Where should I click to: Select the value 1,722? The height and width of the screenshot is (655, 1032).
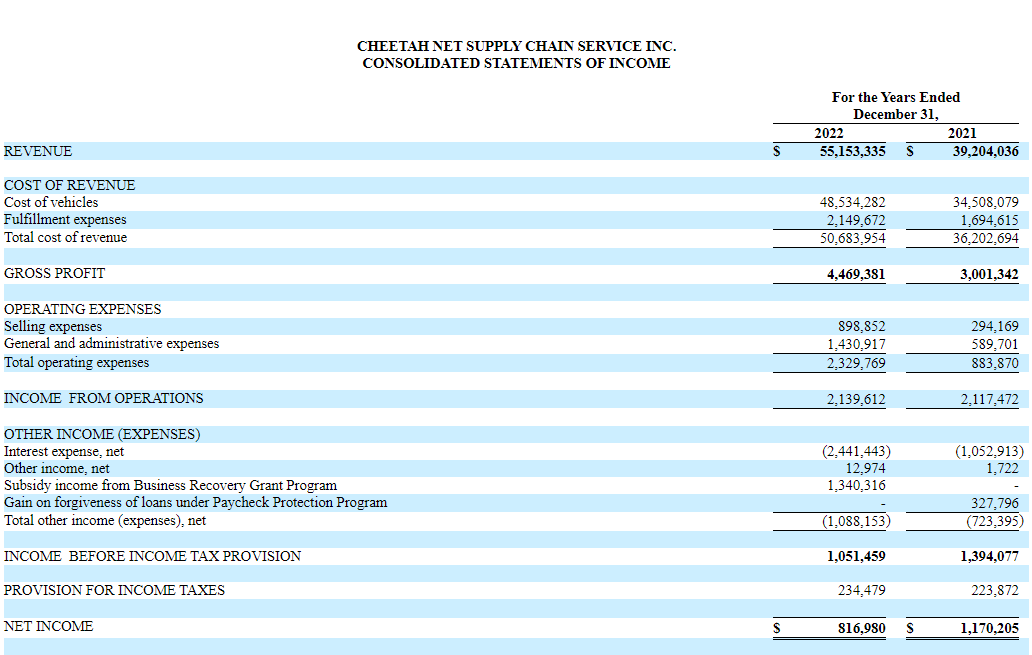[x=1002, y=469]
